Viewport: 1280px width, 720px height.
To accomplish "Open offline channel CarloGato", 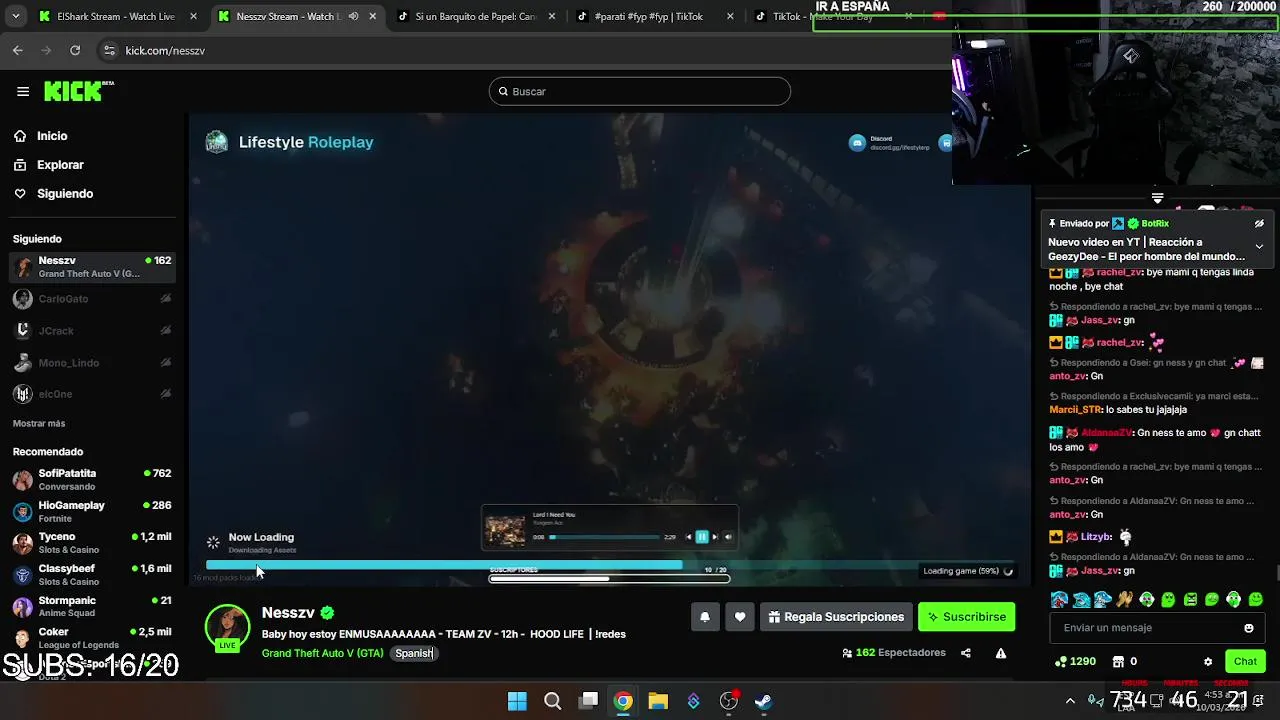I will tap(93, 299).
